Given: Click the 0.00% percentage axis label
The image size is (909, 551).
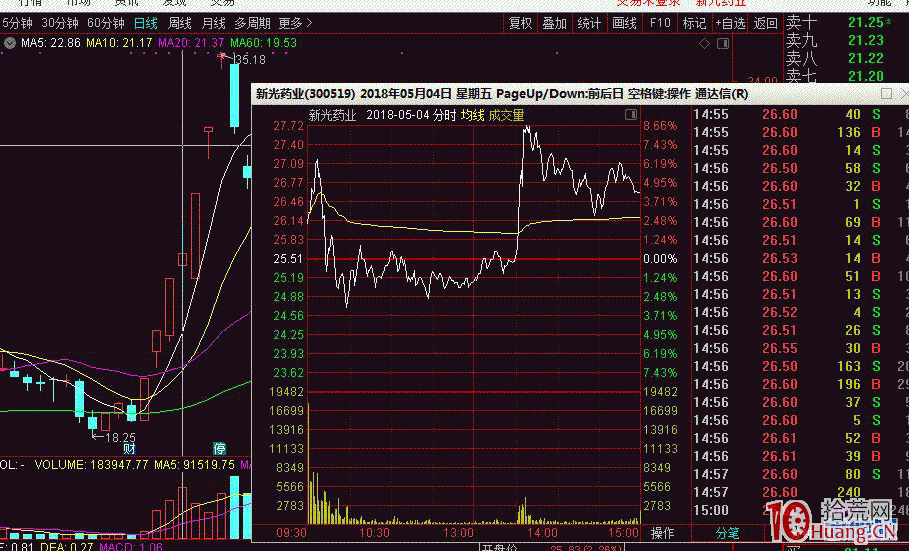Looking at the screenshot, I should tap(660, 259).
